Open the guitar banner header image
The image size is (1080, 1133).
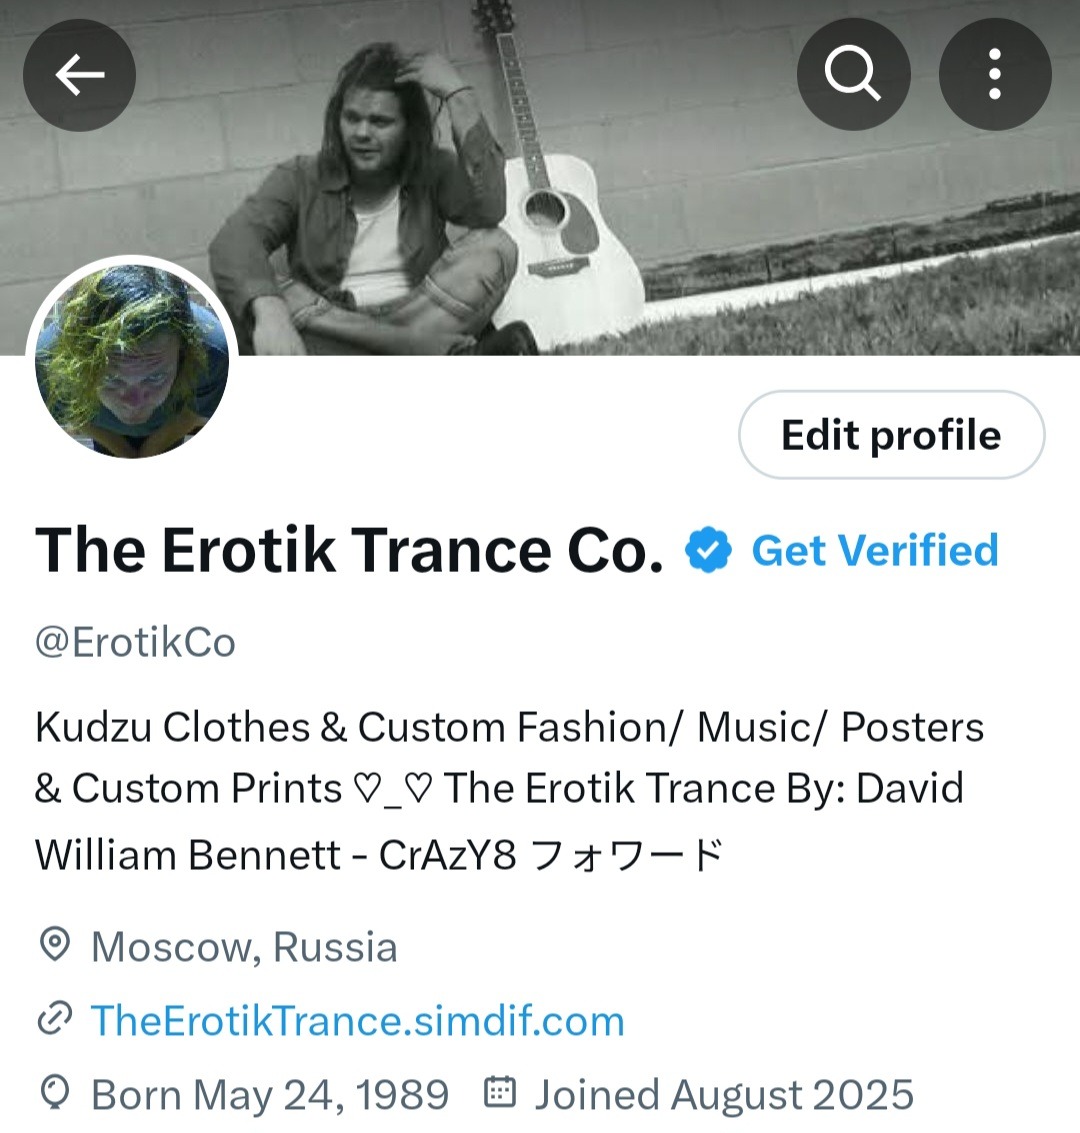[x=540, y=177]
